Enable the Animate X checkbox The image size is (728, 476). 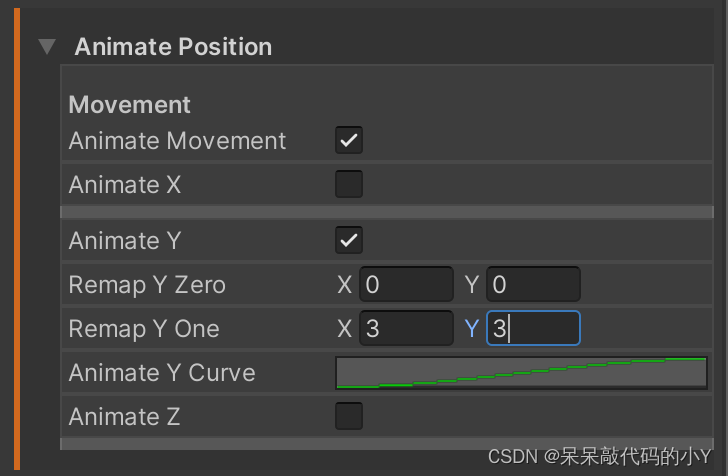pos(349,185)
